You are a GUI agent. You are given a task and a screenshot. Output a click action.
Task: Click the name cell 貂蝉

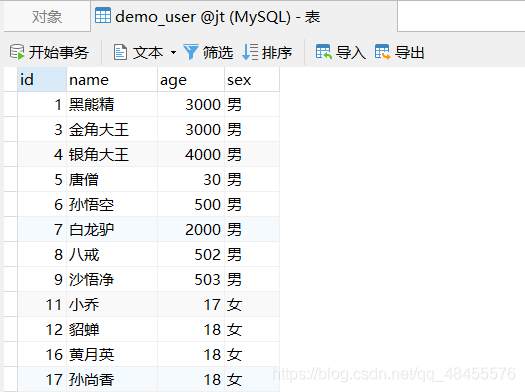point(112,330)
